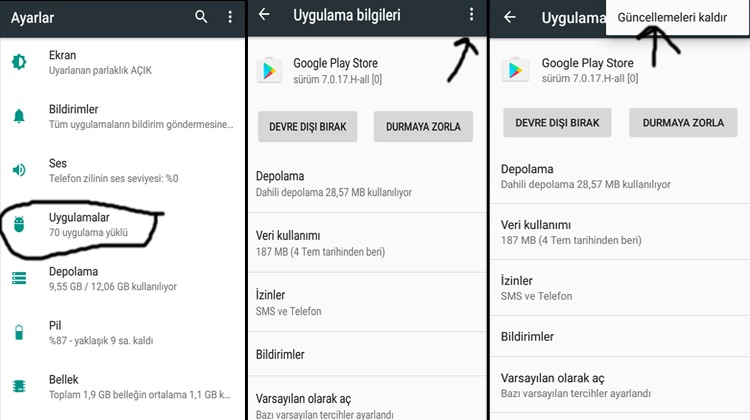Open Veri kullanımı in middle panel
The height and width of the screenshot is (420, 750).
pyautogui.click(x=367, y=243)
